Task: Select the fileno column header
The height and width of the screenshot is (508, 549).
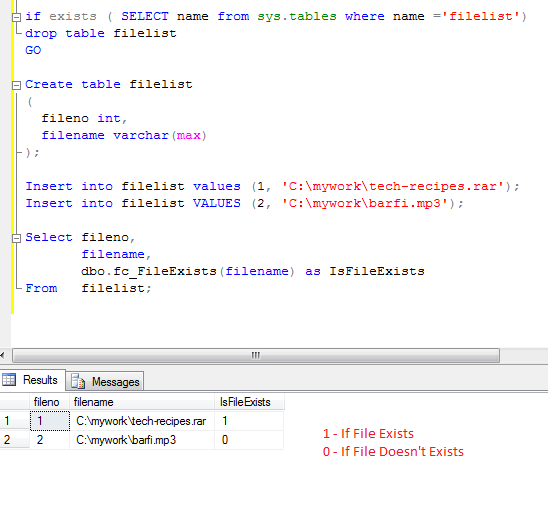Action: (50, 402)
